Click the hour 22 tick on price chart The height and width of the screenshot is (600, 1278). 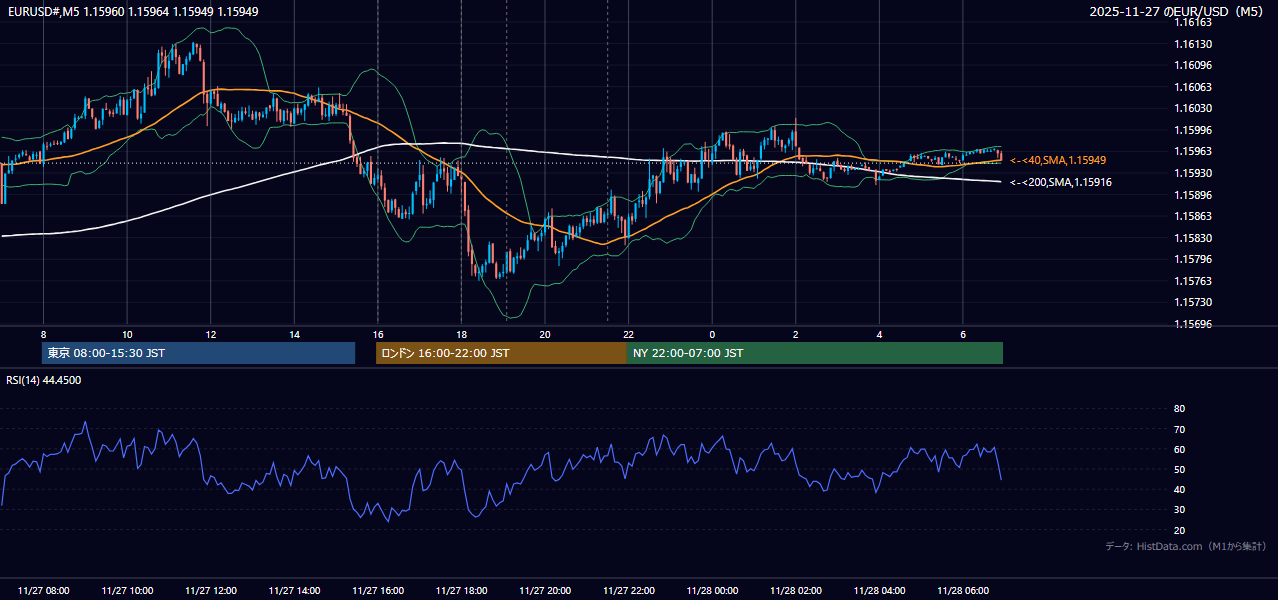click(628, 334)
